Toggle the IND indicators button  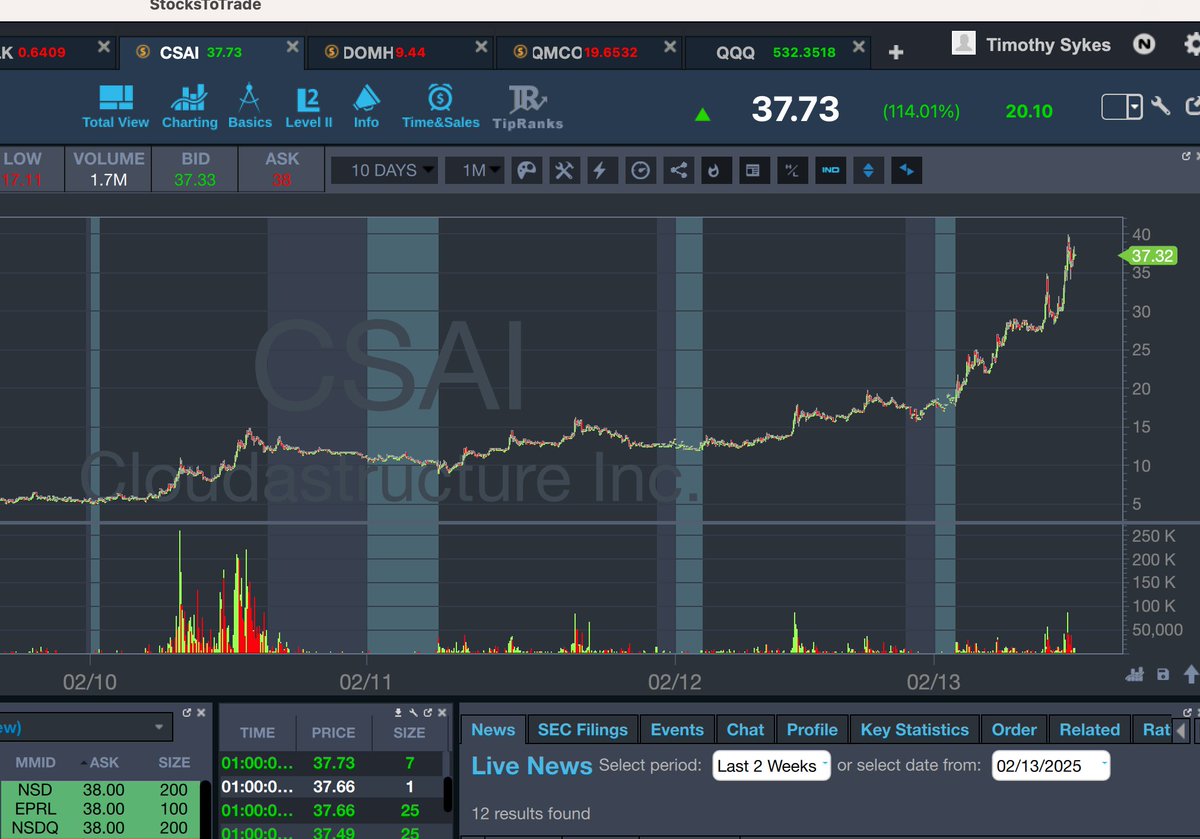tap(830, 171)
